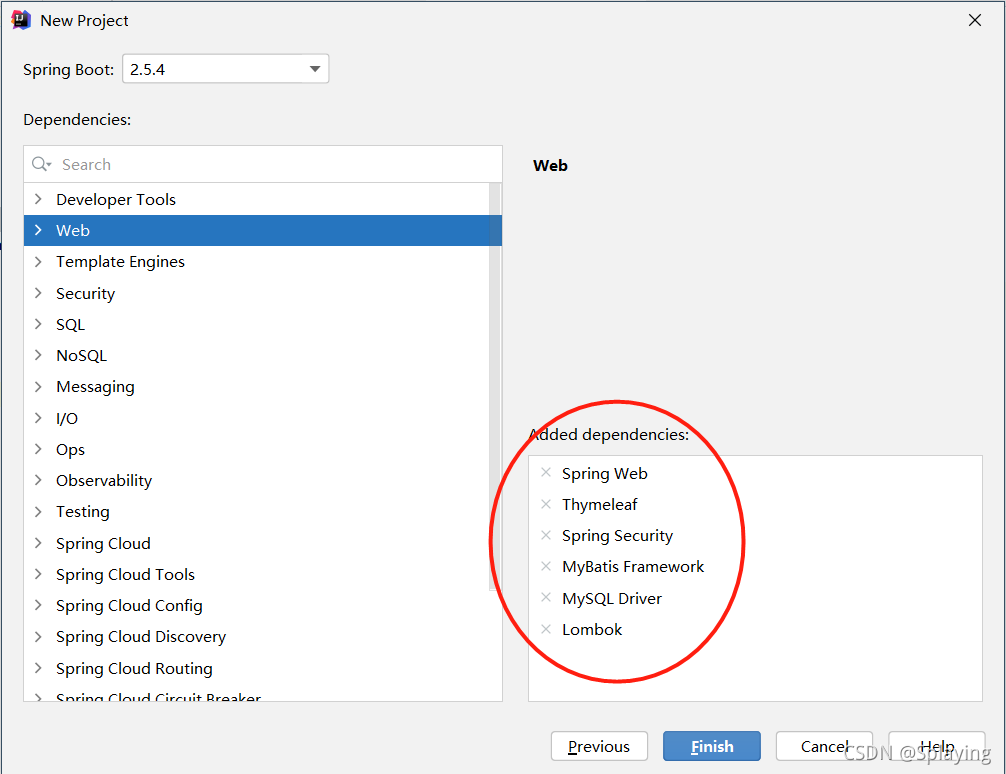Select the Messaging tree row
Screen dimensions: 1006x774
click(257, 387)
